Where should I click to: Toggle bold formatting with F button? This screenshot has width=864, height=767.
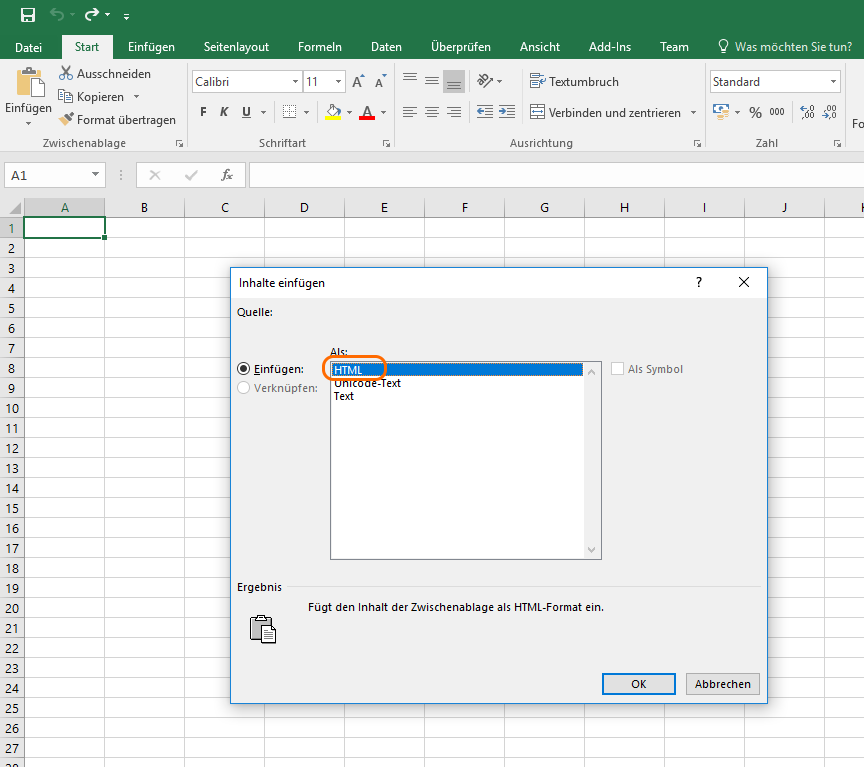point(203,112)
